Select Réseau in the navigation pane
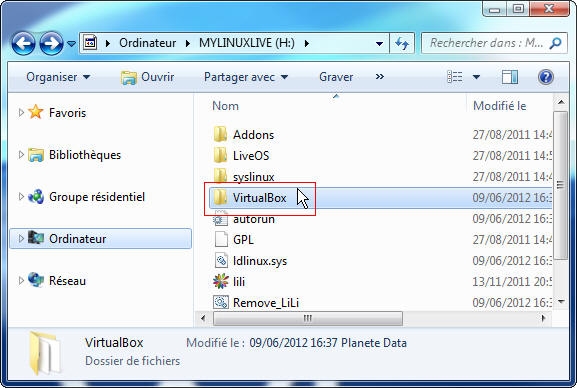 (x=67, y=281)
